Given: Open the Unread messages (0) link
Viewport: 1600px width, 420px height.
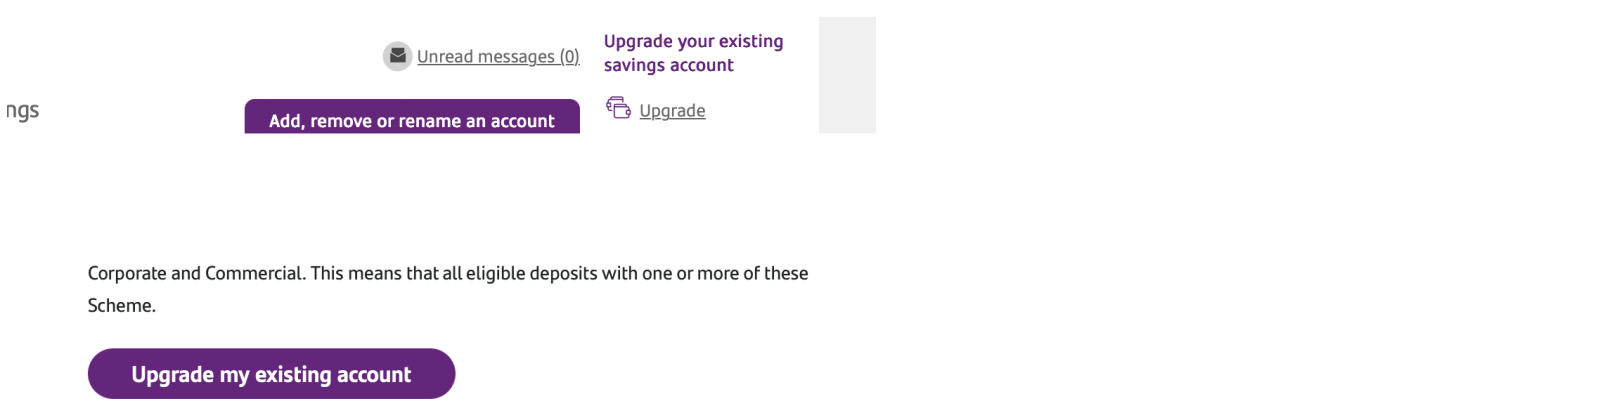Looking at the screenshot, I should [498, 57].
